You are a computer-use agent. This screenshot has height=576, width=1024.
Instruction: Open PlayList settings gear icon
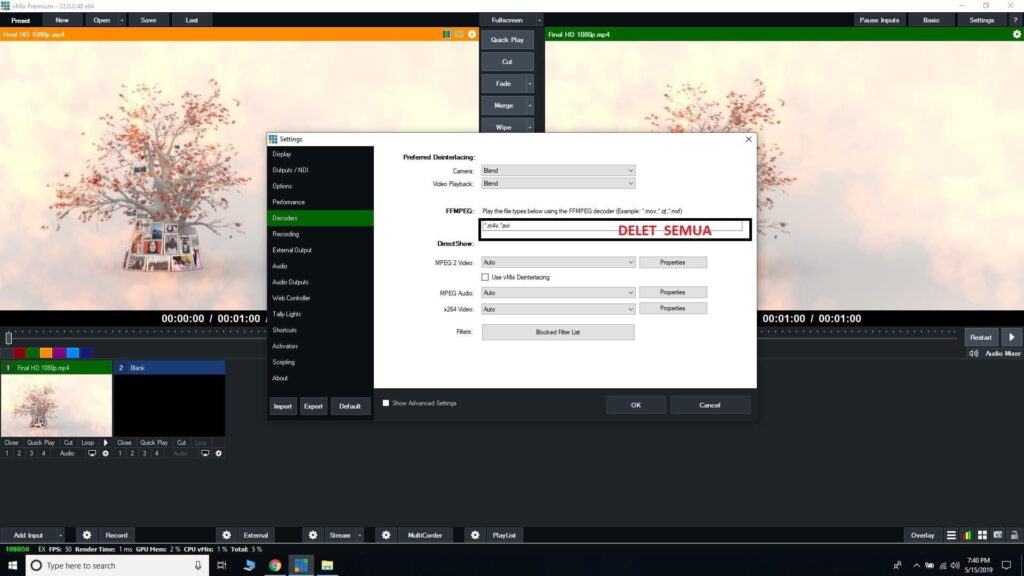click(475, 535)
